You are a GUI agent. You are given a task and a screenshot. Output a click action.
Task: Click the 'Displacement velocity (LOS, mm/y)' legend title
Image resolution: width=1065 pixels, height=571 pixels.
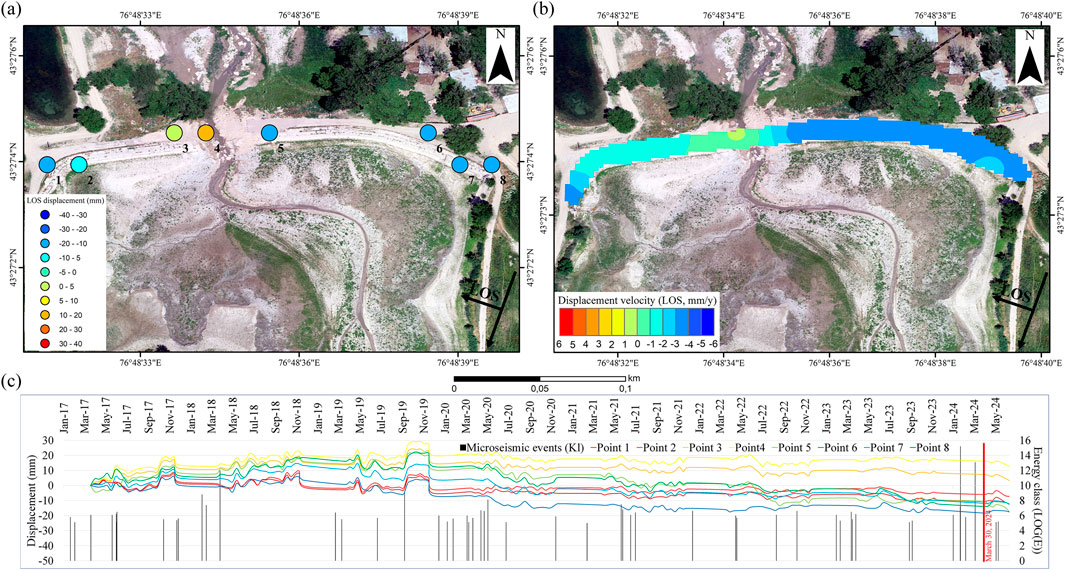[x=636, y=299]
